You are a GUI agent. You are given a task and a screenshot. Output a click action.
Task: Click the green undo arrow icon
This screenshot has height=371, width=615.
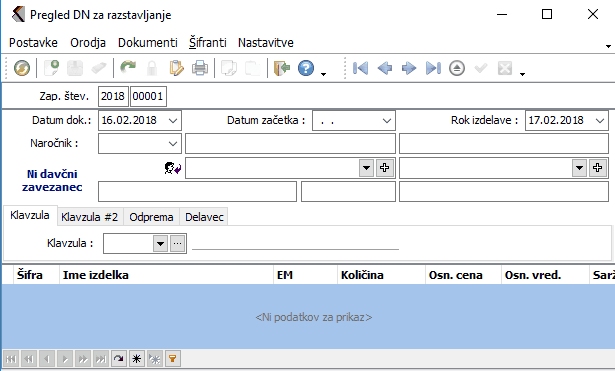128,68
